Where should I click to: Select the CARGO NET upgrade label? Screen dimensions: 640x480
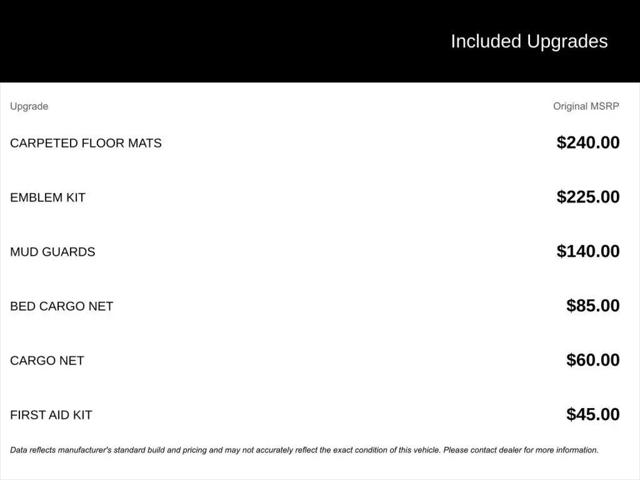pyautogui.click(x=47, y=360)
